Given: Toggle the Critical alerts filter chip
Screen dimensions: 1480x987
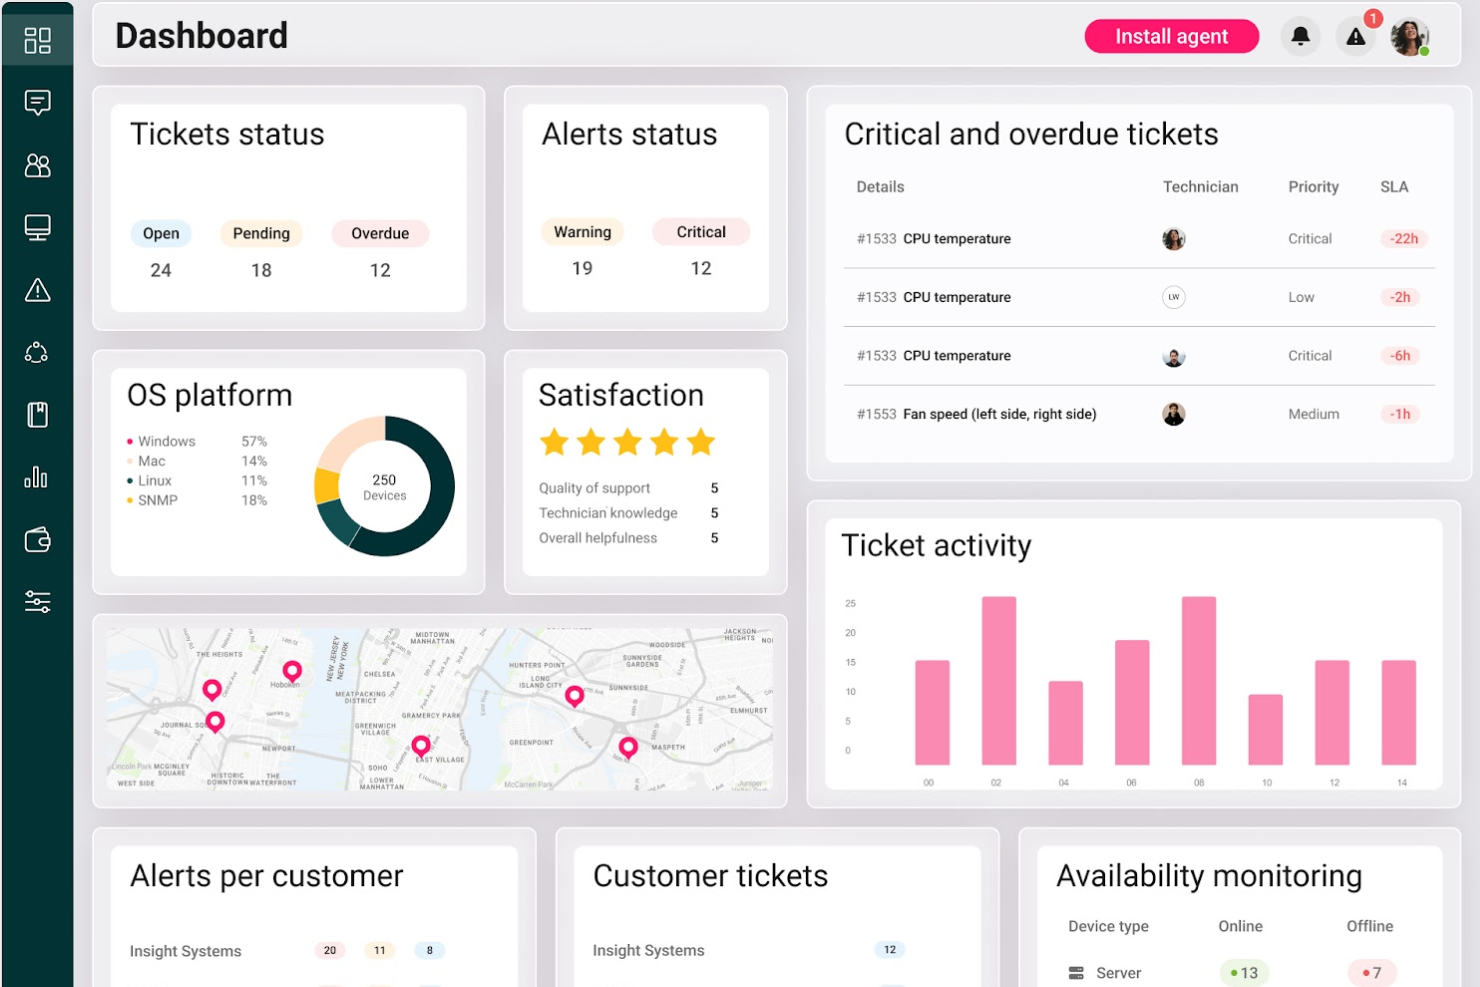Looking at the screenshot, I should coord(701,231).
